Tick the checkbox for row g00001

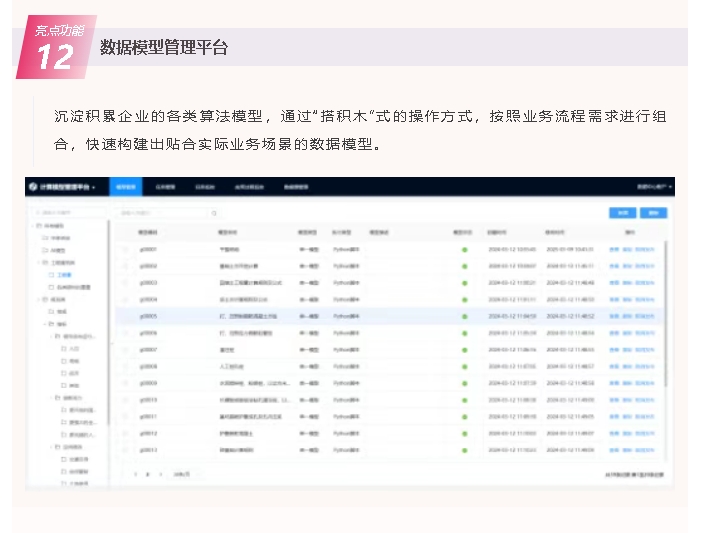(126, 249)
